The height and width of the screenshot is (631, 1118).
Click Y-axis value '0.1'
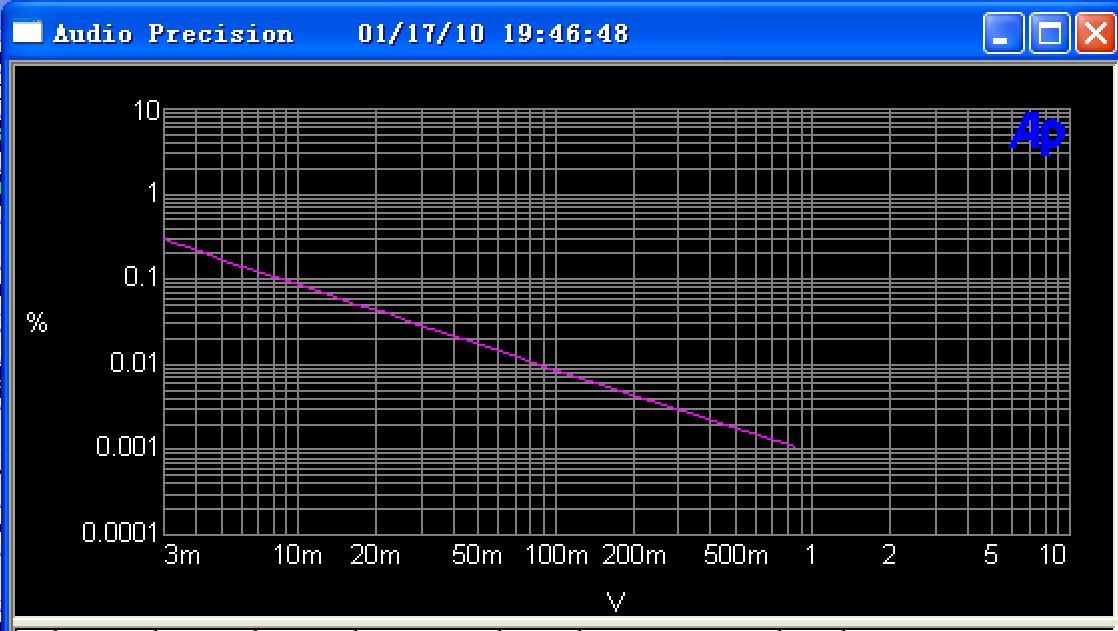click(140, 277)
